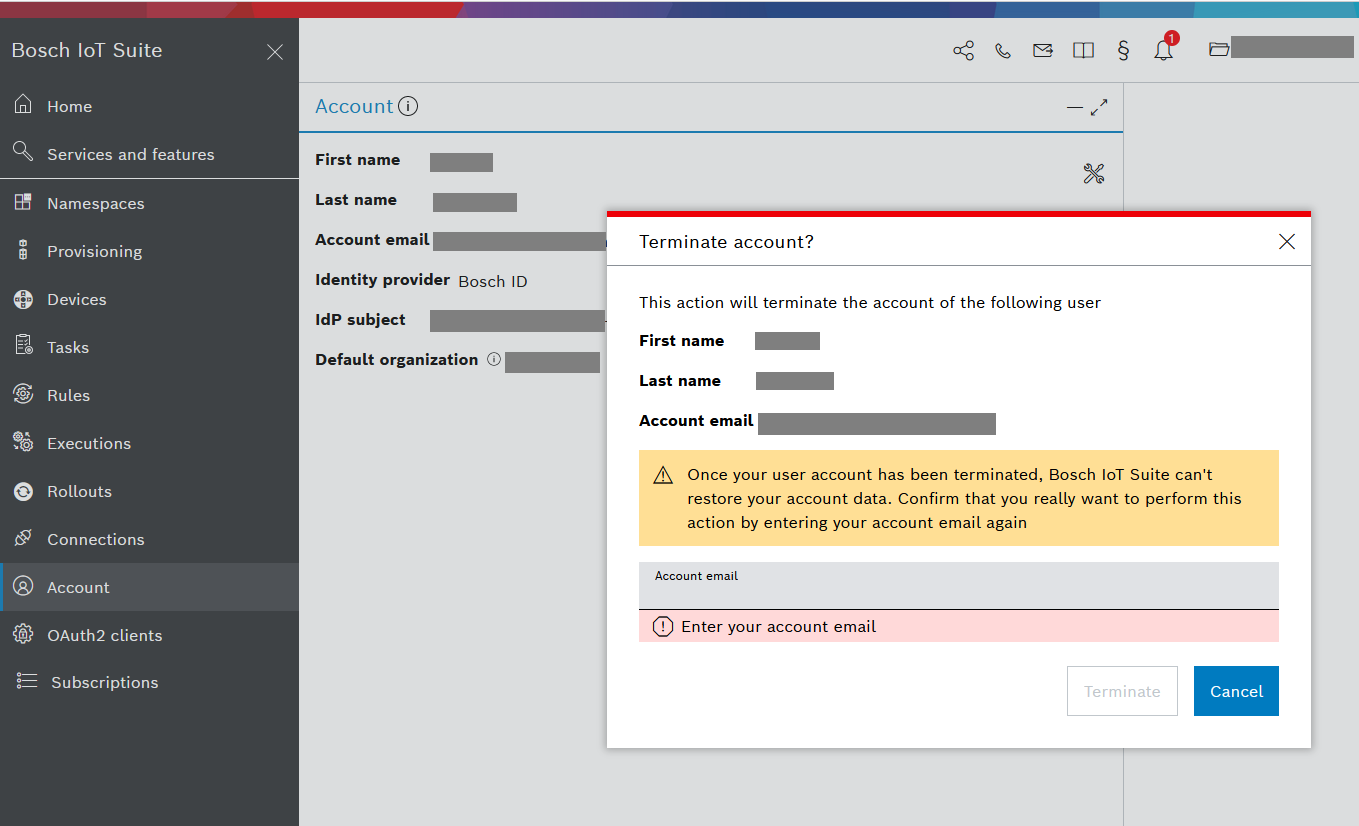
Task: Select Account in sidebar
Action: click(x=150, y=587)
